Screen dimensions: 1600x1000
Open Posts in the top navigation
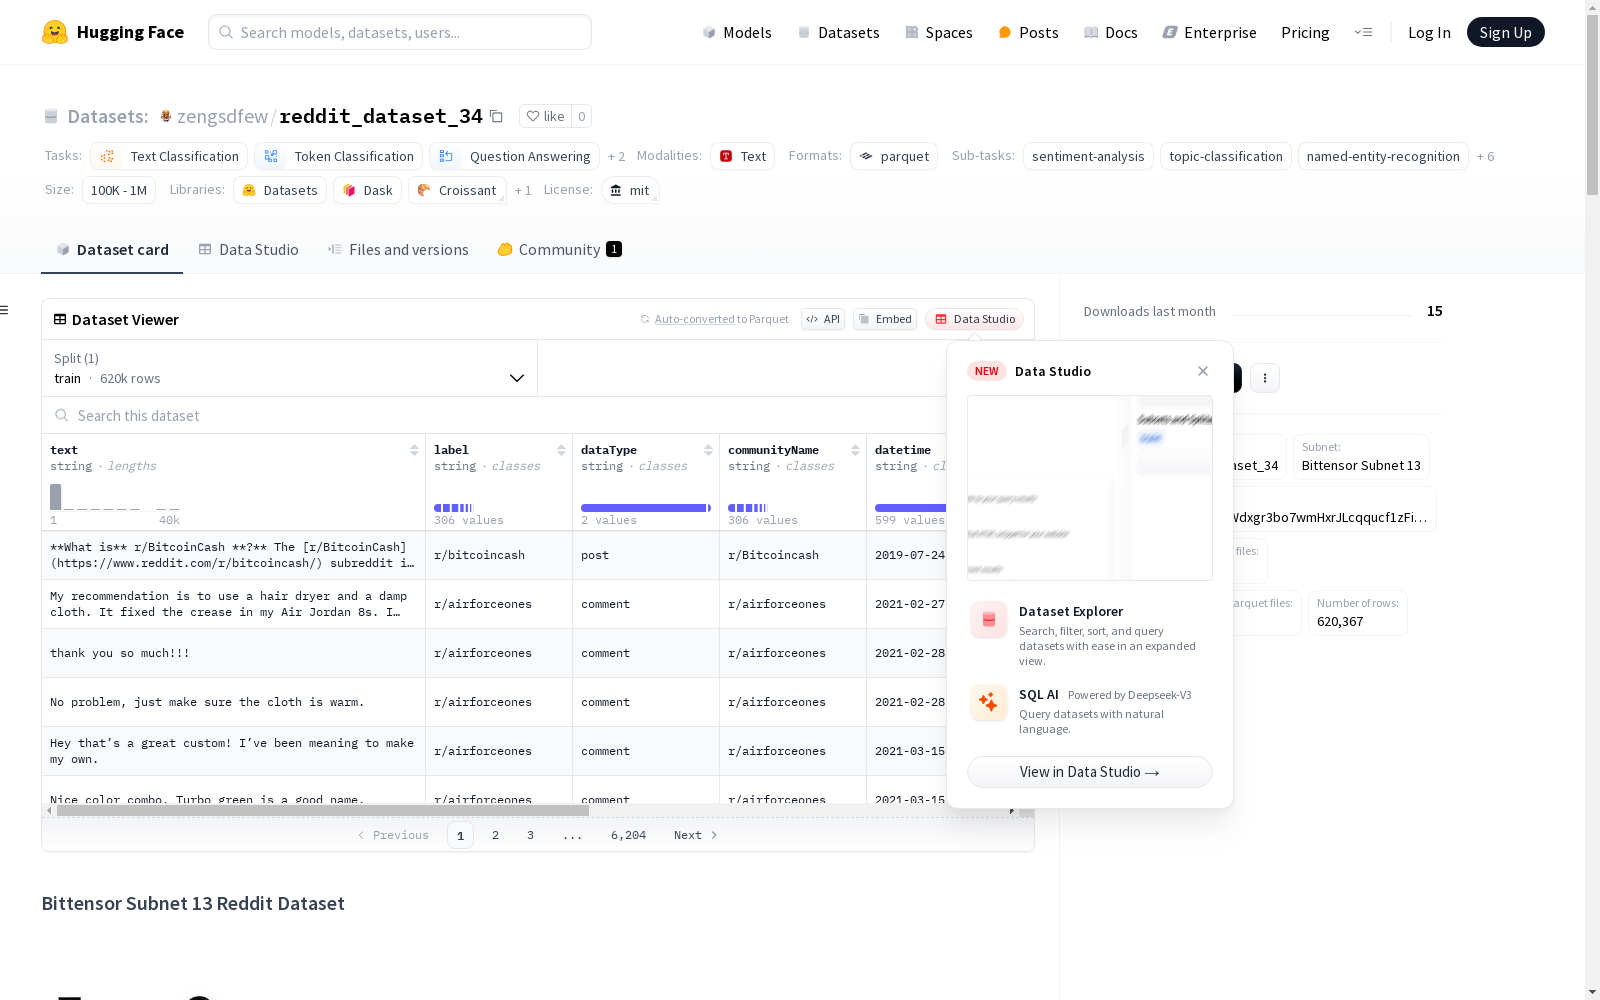tap(1028, 32)
